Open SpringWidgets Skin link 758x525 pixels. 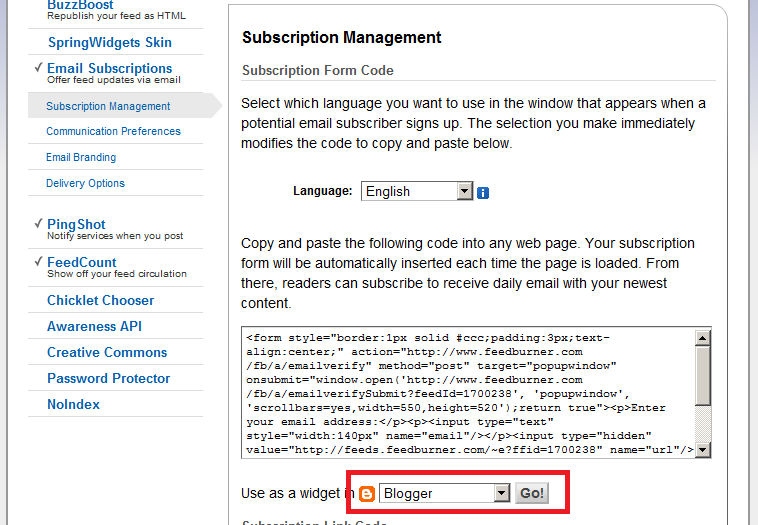[110, 43]
